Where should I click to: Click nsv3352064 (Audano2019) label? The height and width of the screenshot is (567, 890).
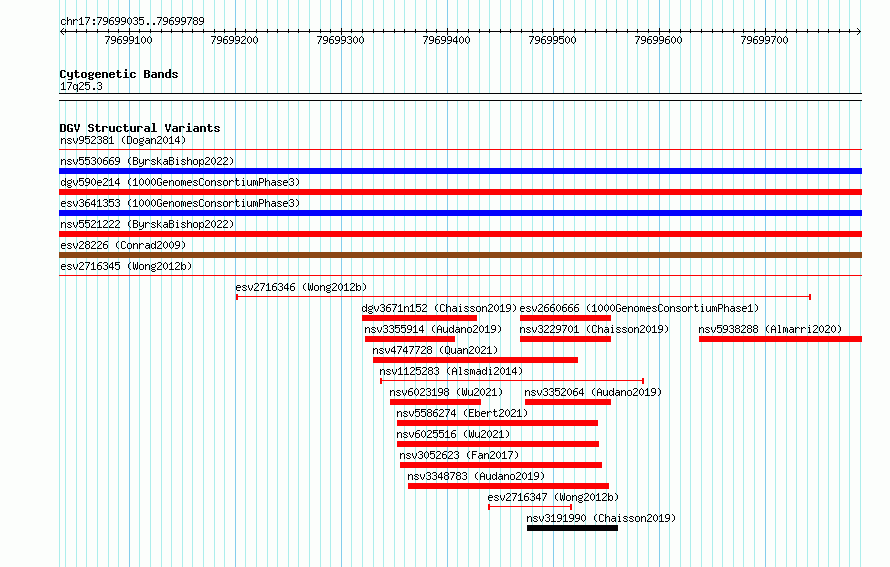tap(593, 392)
